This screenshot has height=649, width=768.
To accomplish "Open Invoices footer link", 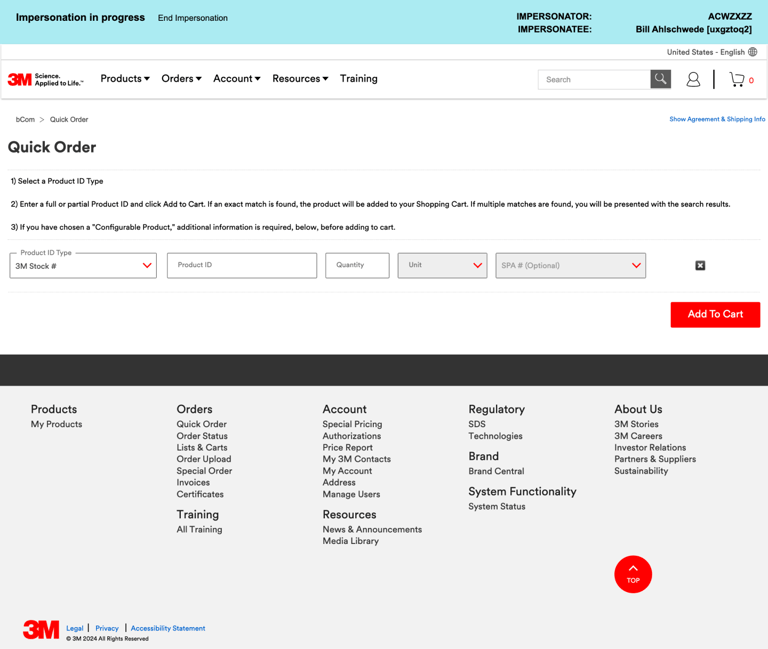I will coord(193,482).
